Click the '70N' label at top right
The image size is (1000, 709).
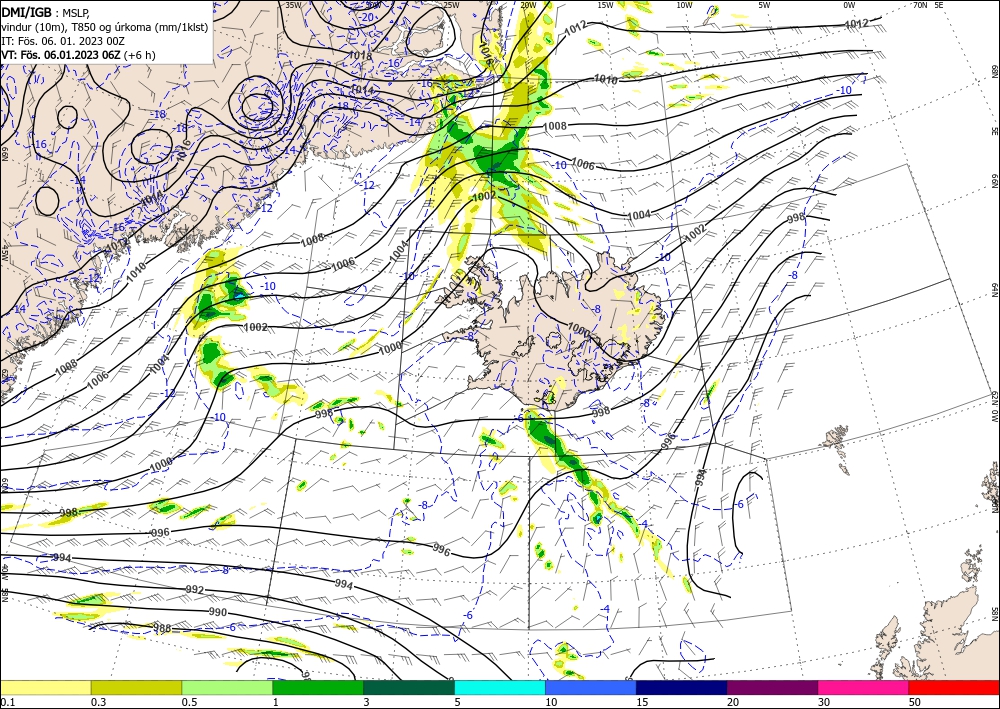(920, 5)
